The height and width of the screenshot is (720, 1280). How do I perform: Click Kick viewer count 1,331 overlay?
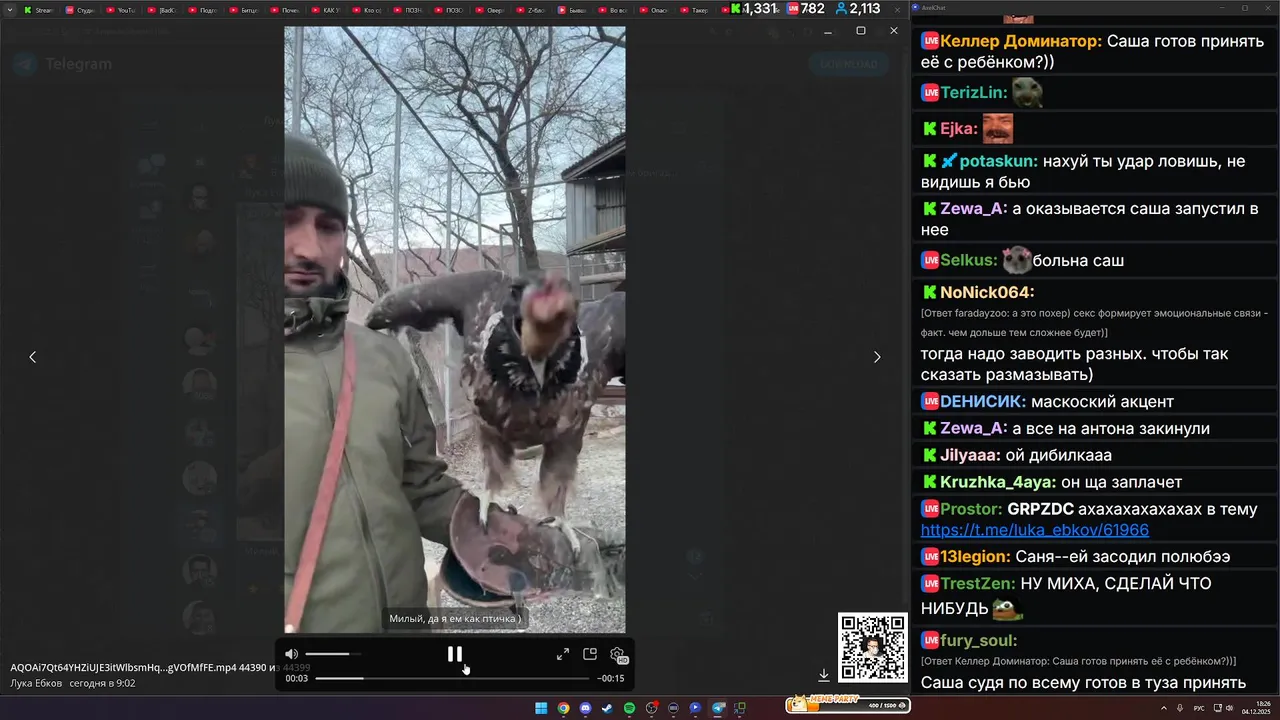coord(755,9)
